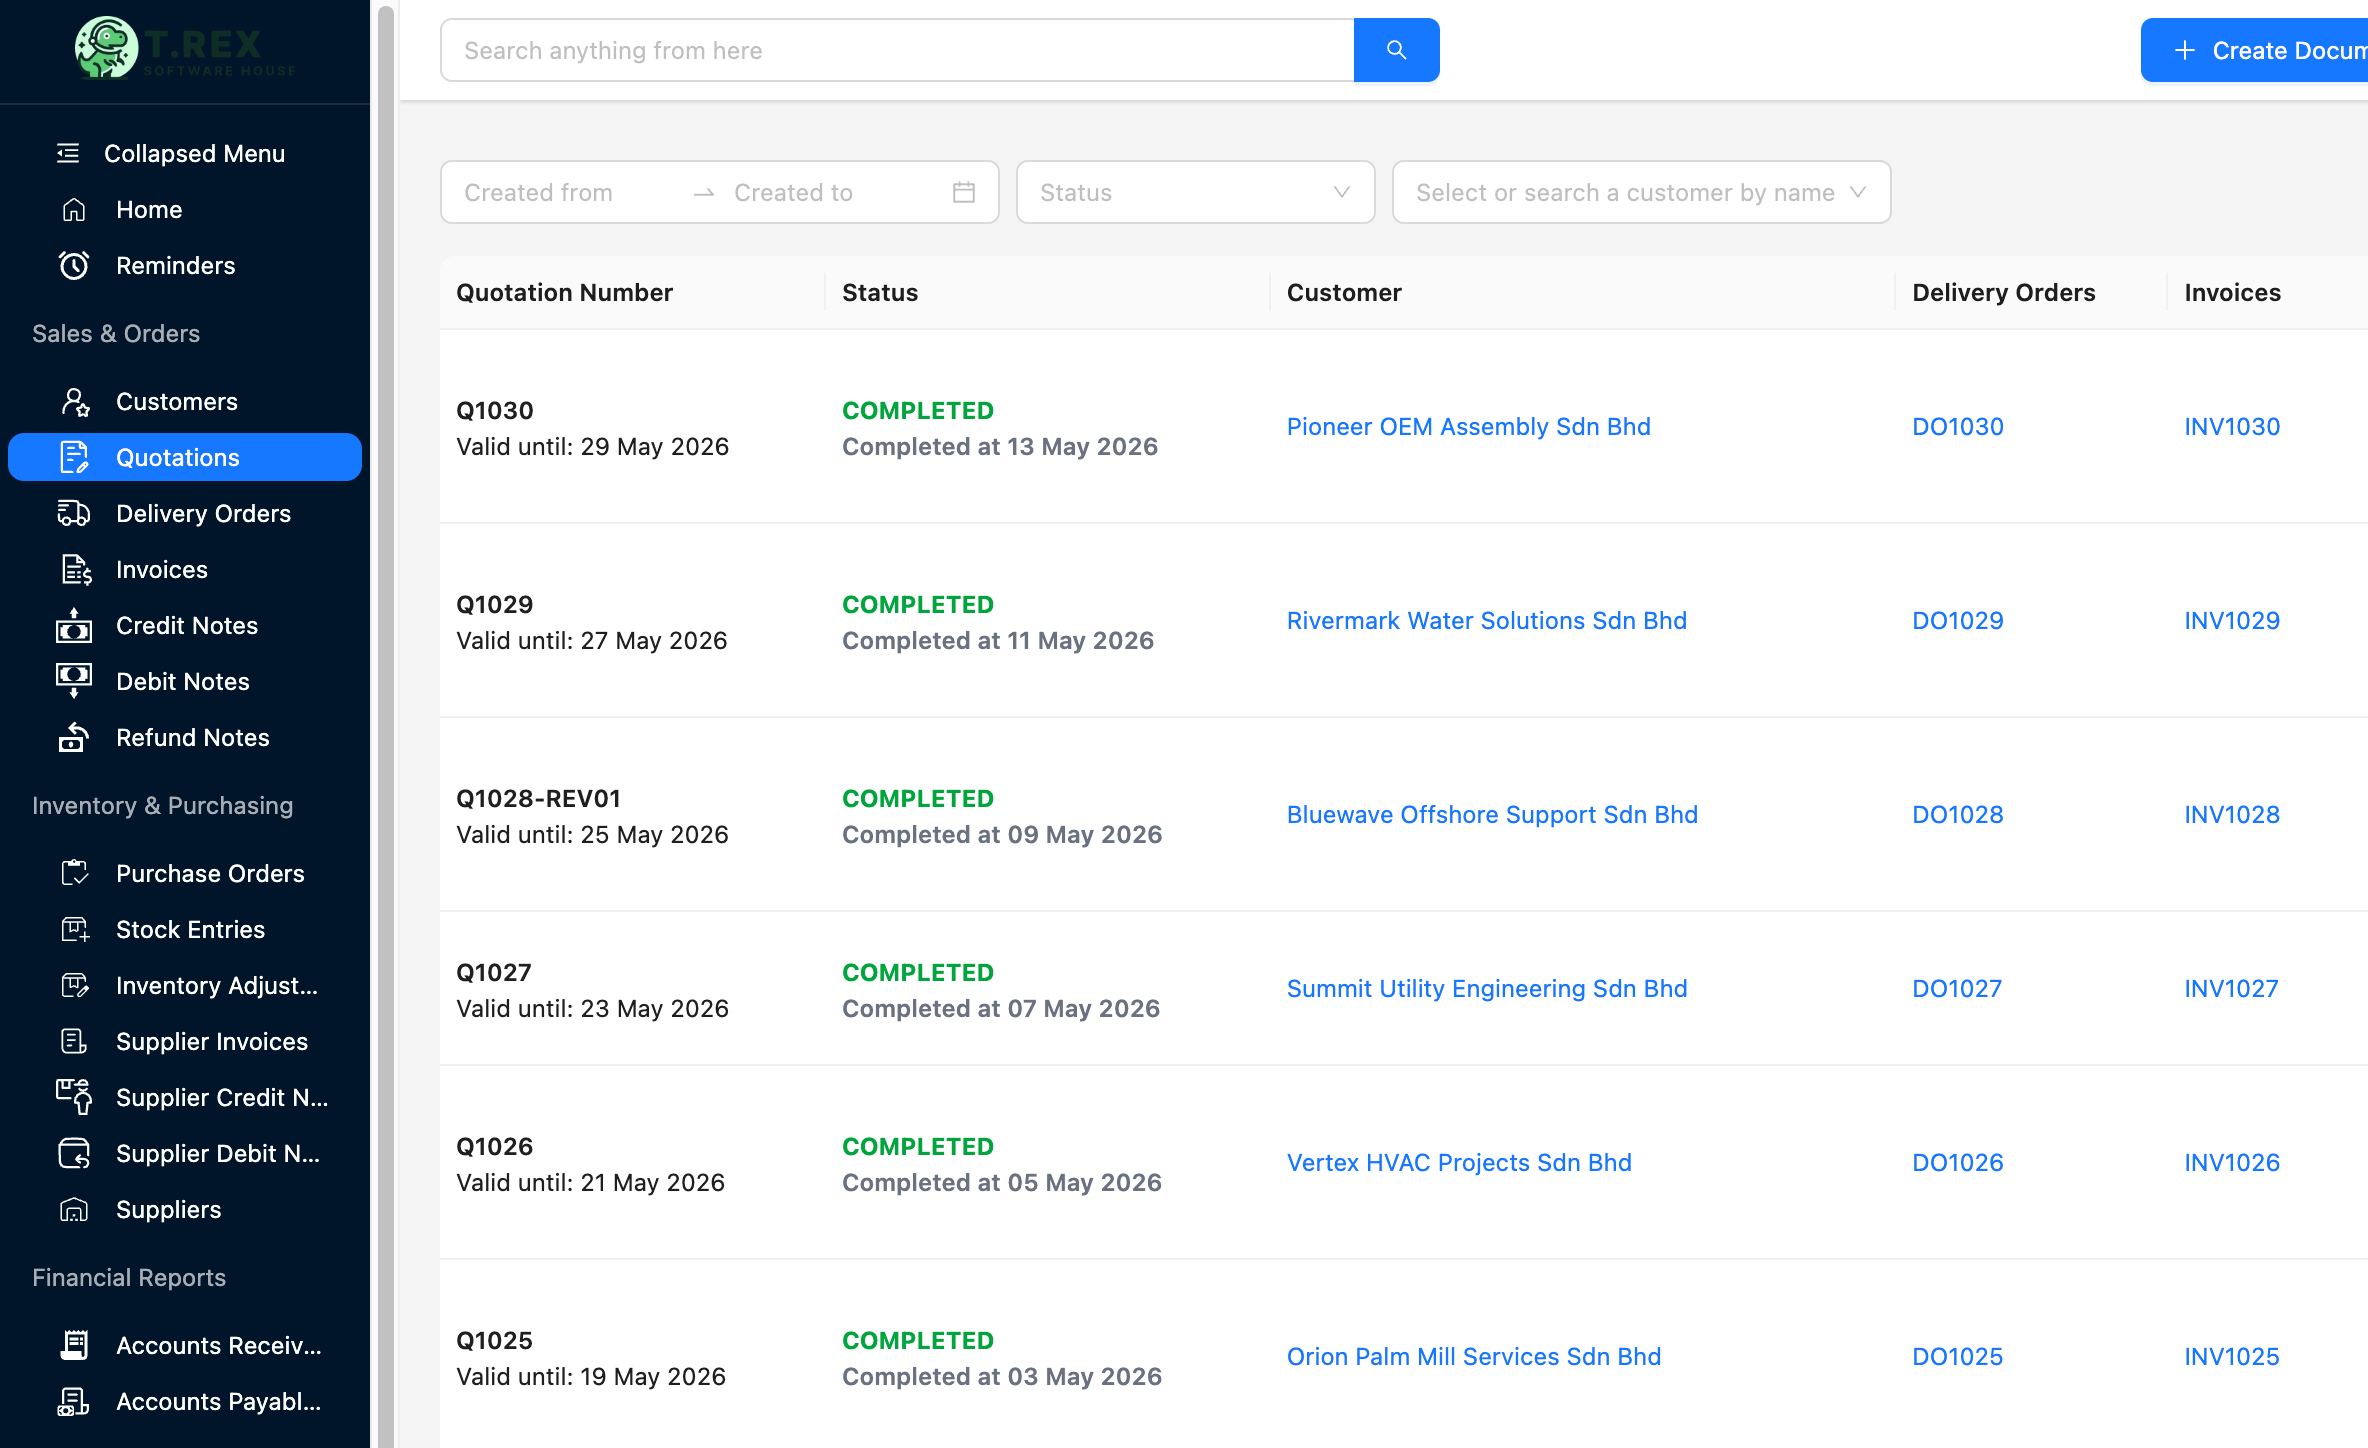Open Purchase Orders using its clipboard icon

tap(74, 873)
